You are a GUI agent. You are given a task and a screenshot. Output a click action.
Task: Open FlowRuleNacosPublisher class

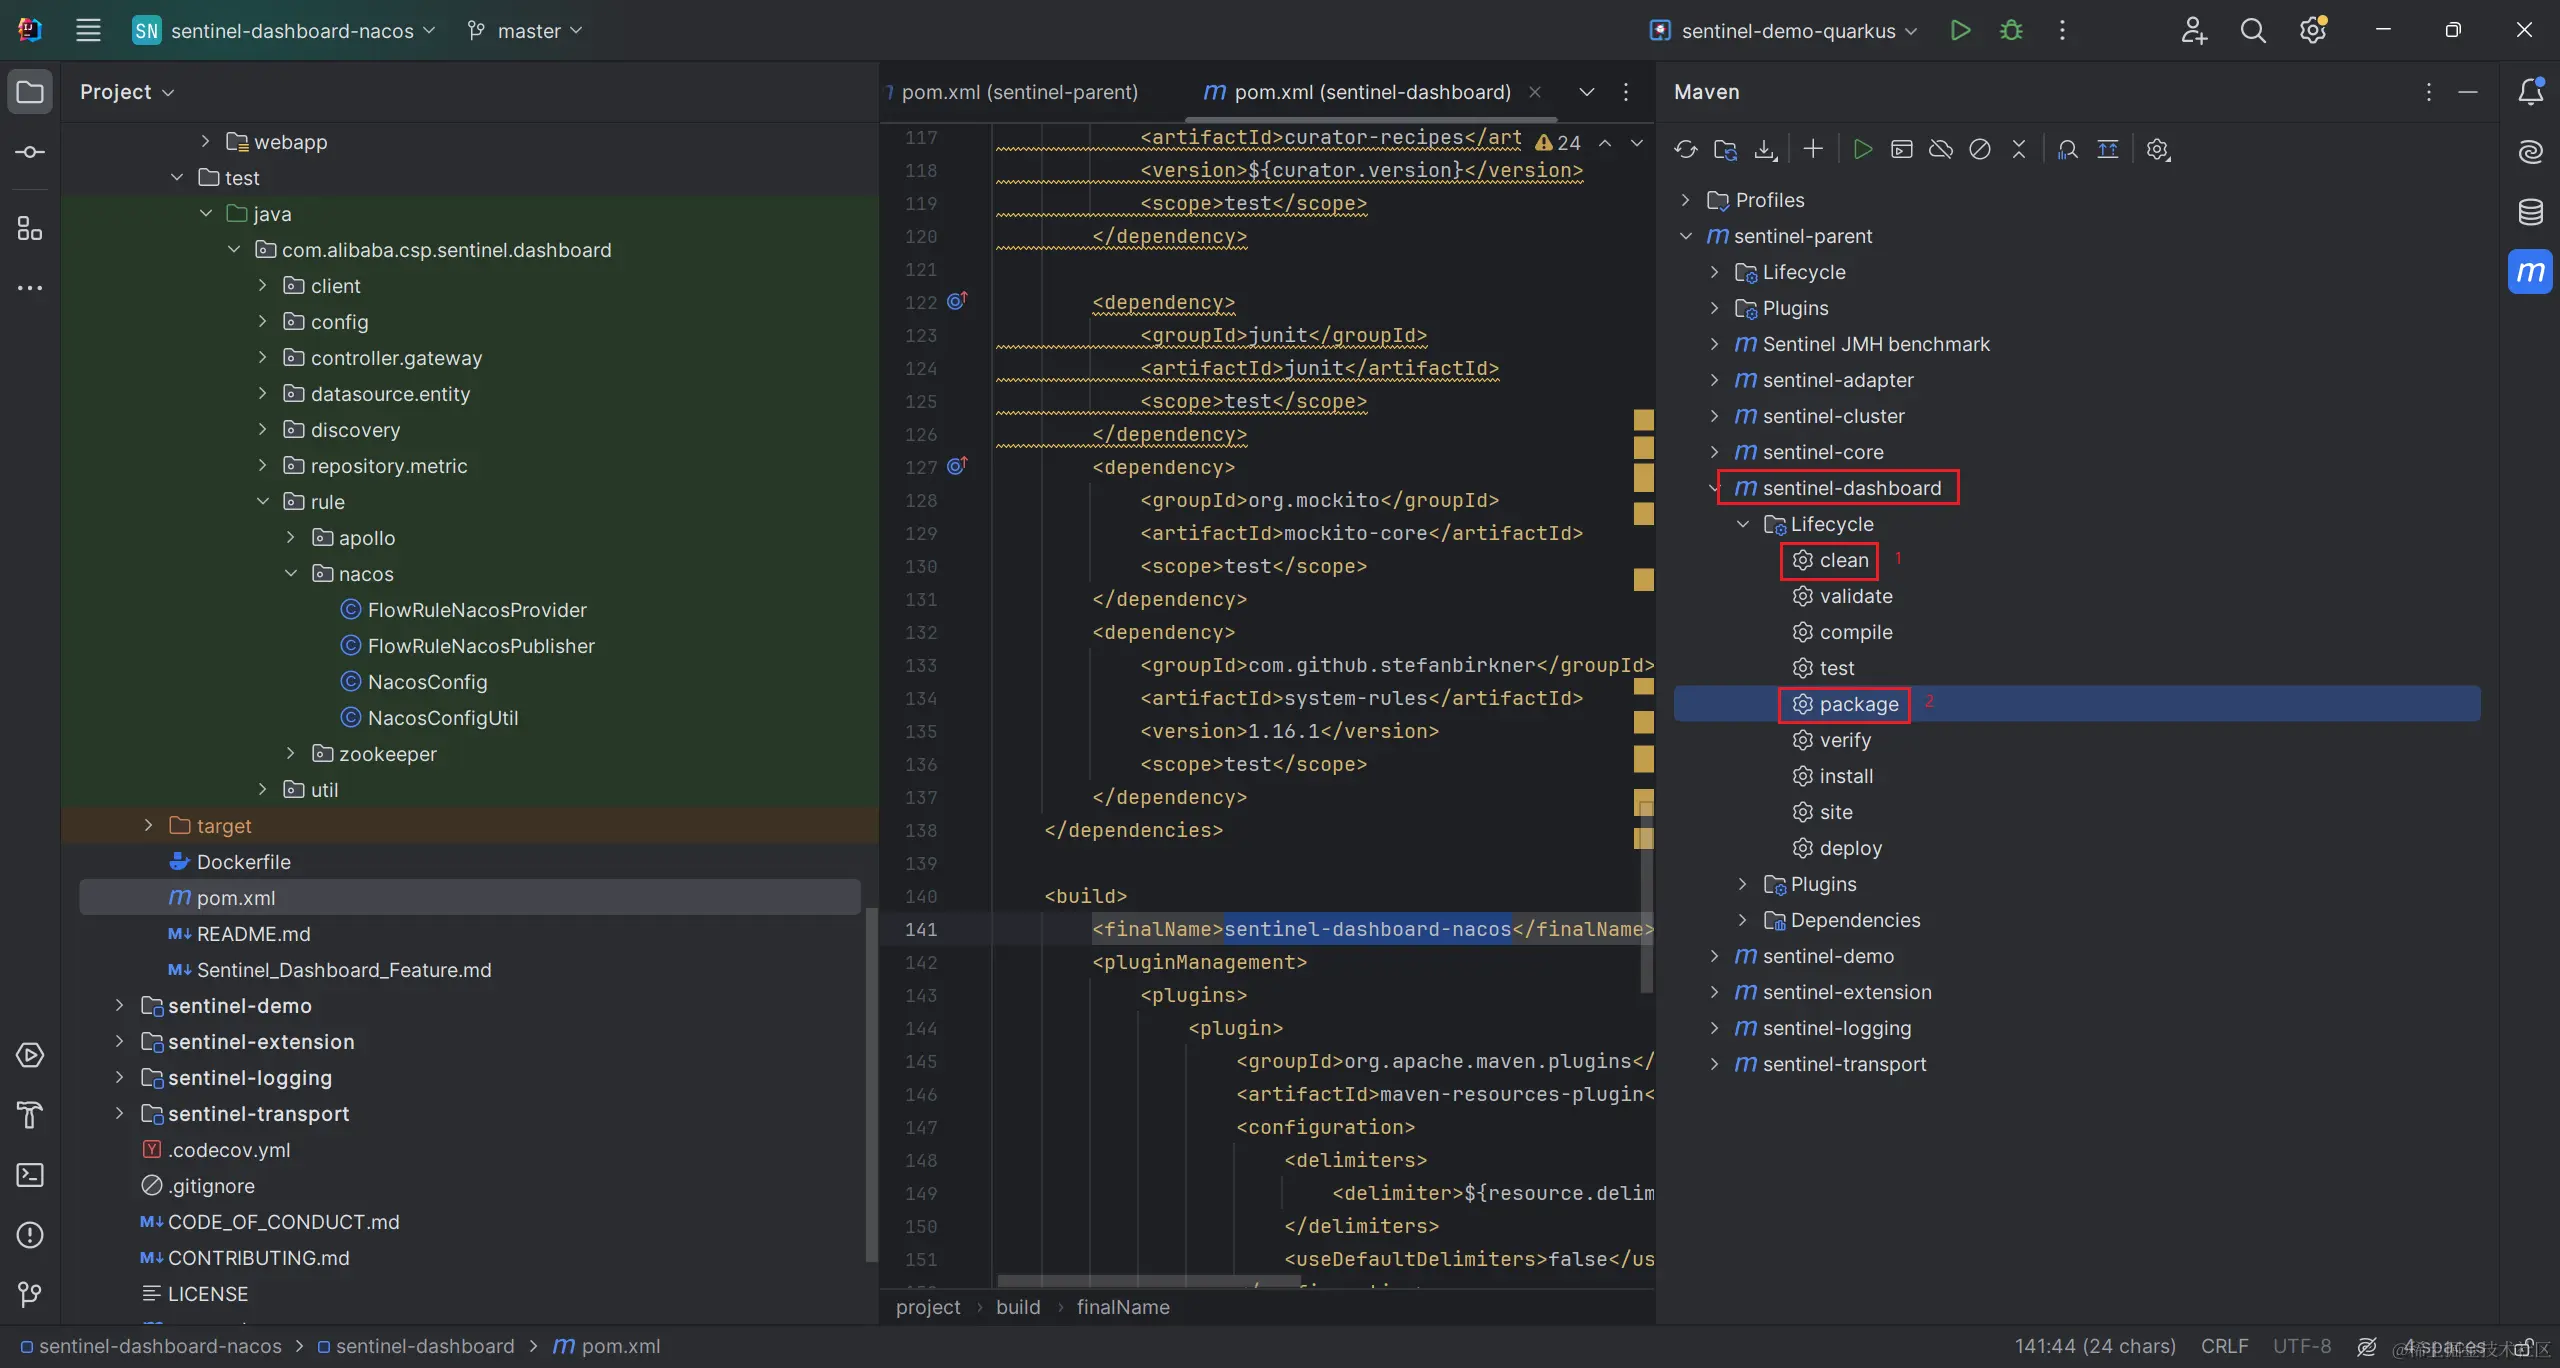[x=467, y=646]
